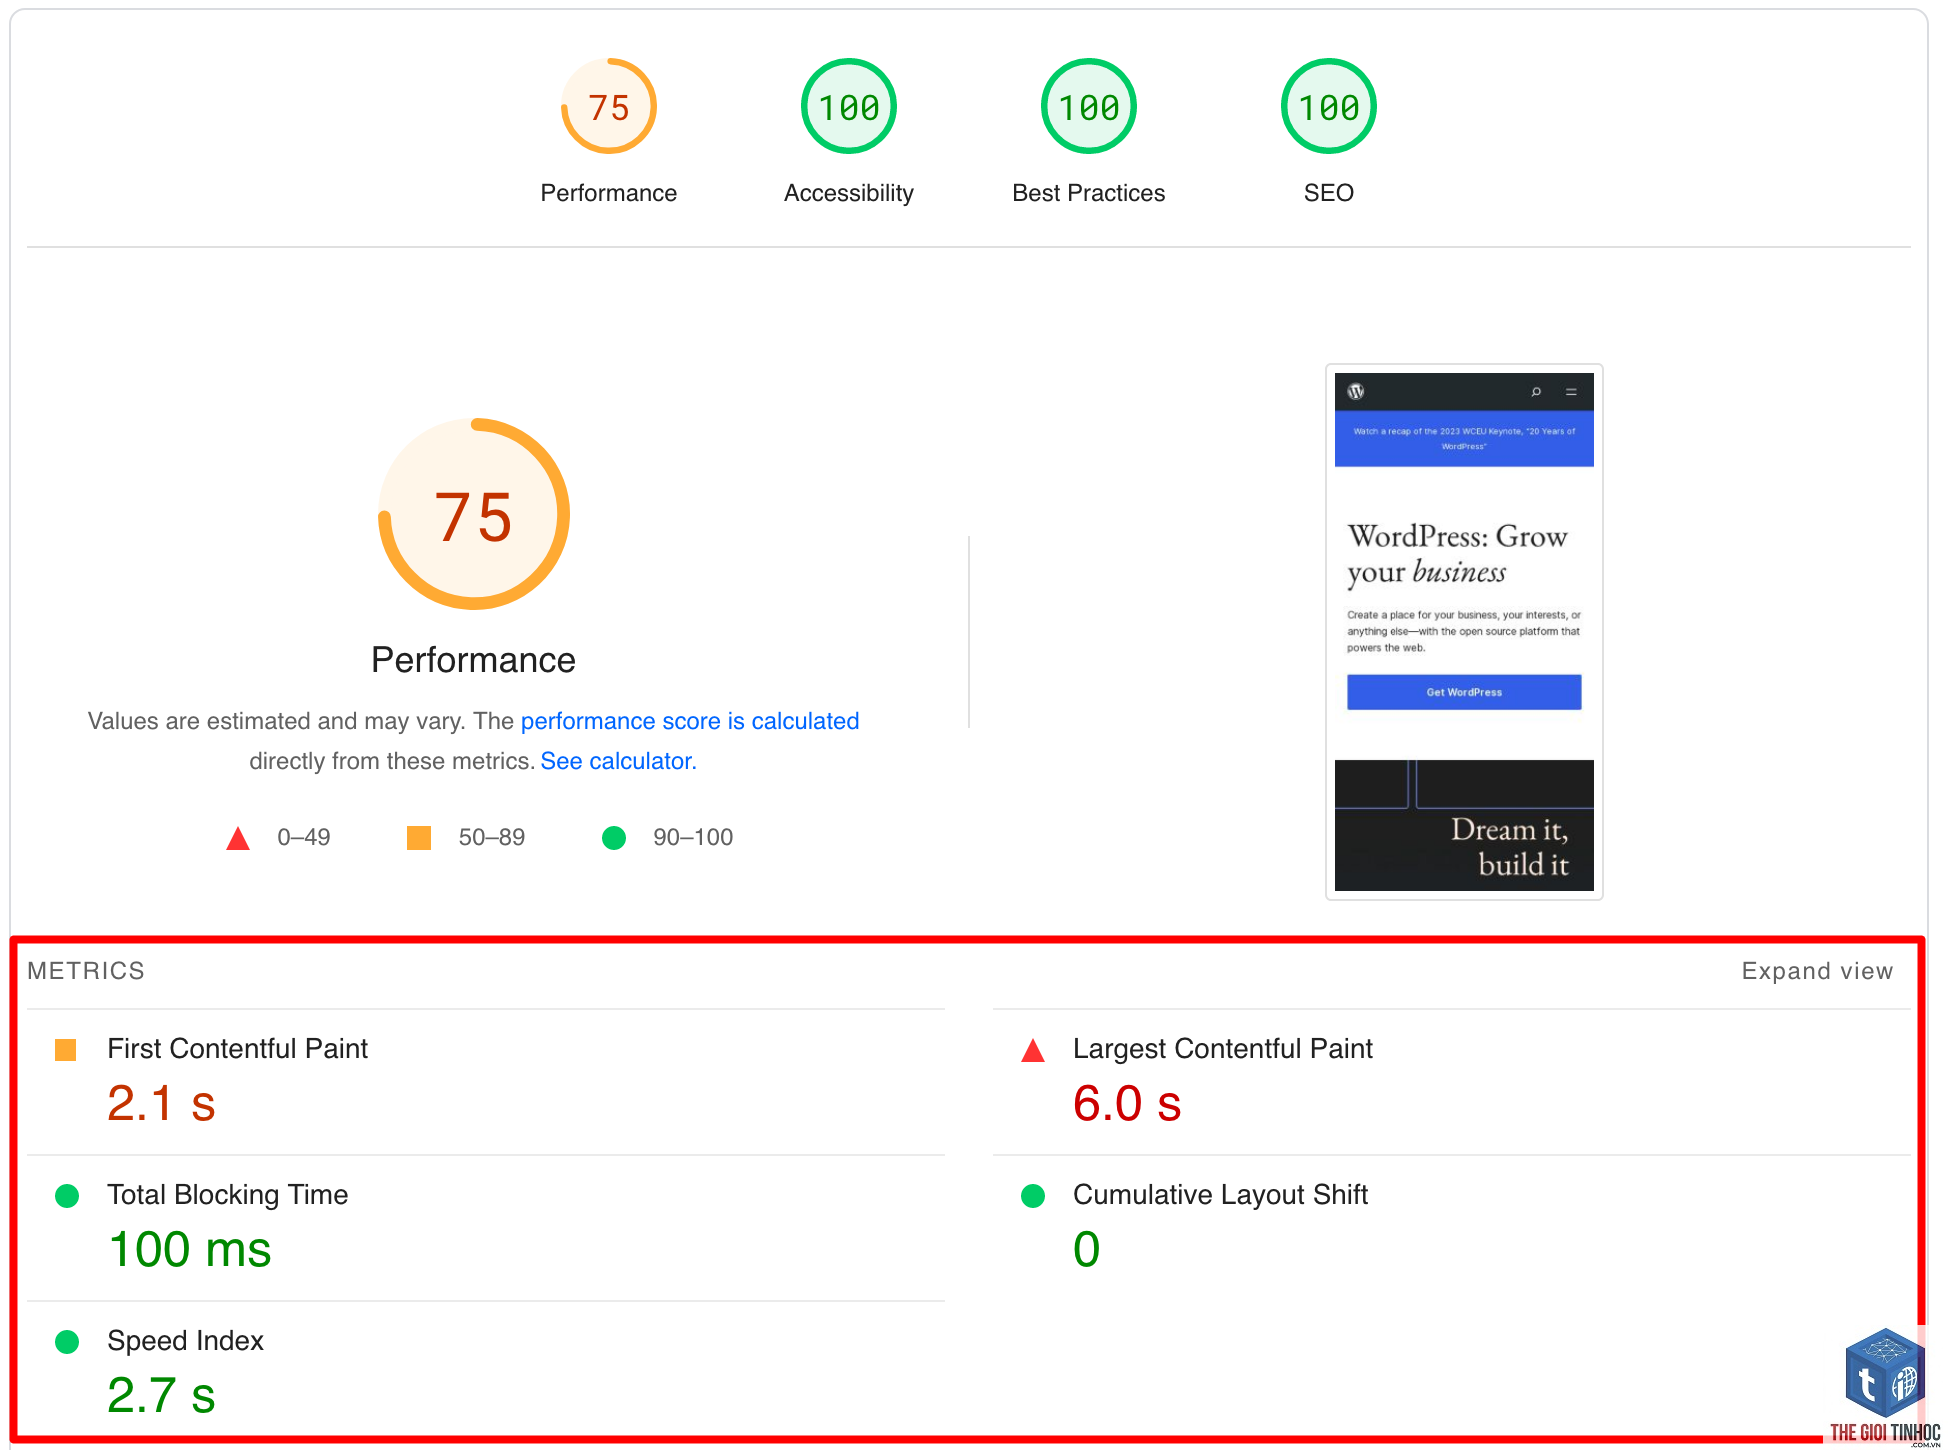Click the Accessibility 100 score gauge
This screenshot has height=1450, width=1948.
848,107
